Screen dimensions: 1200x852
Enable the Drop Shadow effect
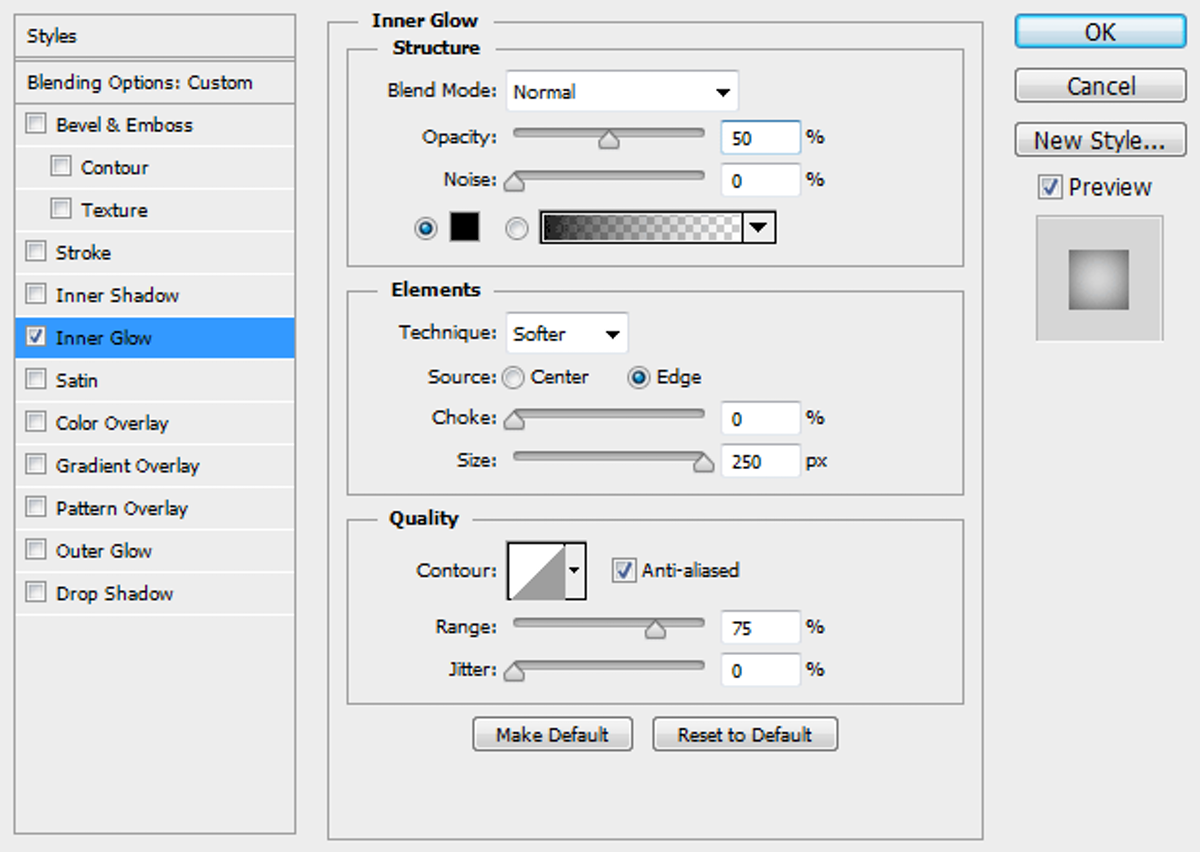coord(35,593)
